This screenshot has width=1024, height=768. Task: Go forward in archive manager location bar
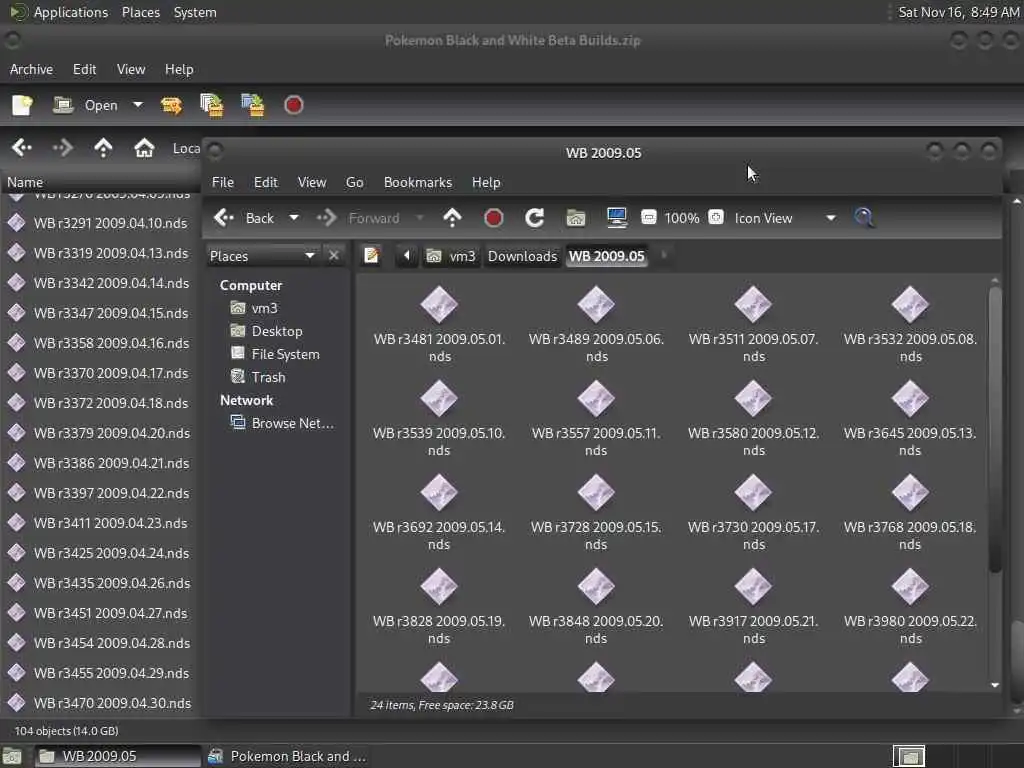pyautogui.click(x=63, y=148)
